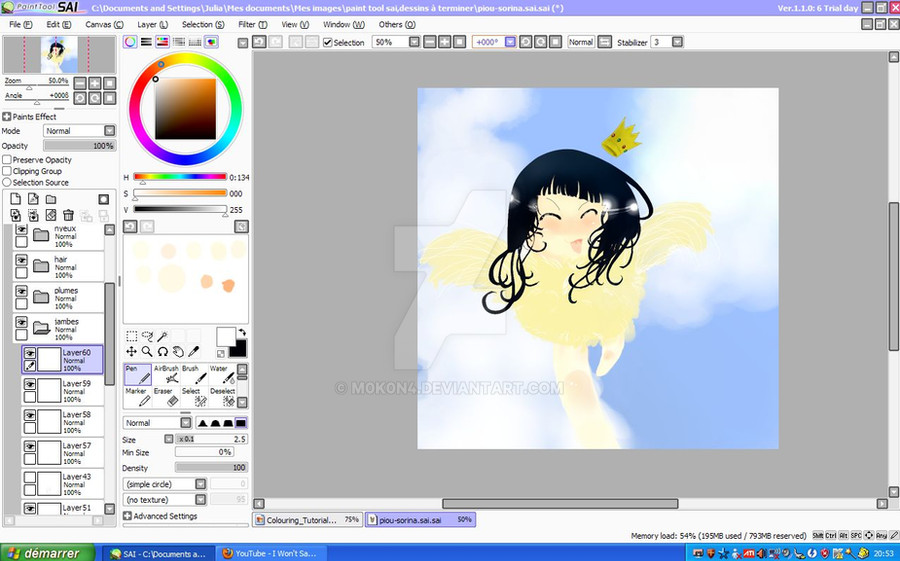Select the Pen tool

(138, 374)
